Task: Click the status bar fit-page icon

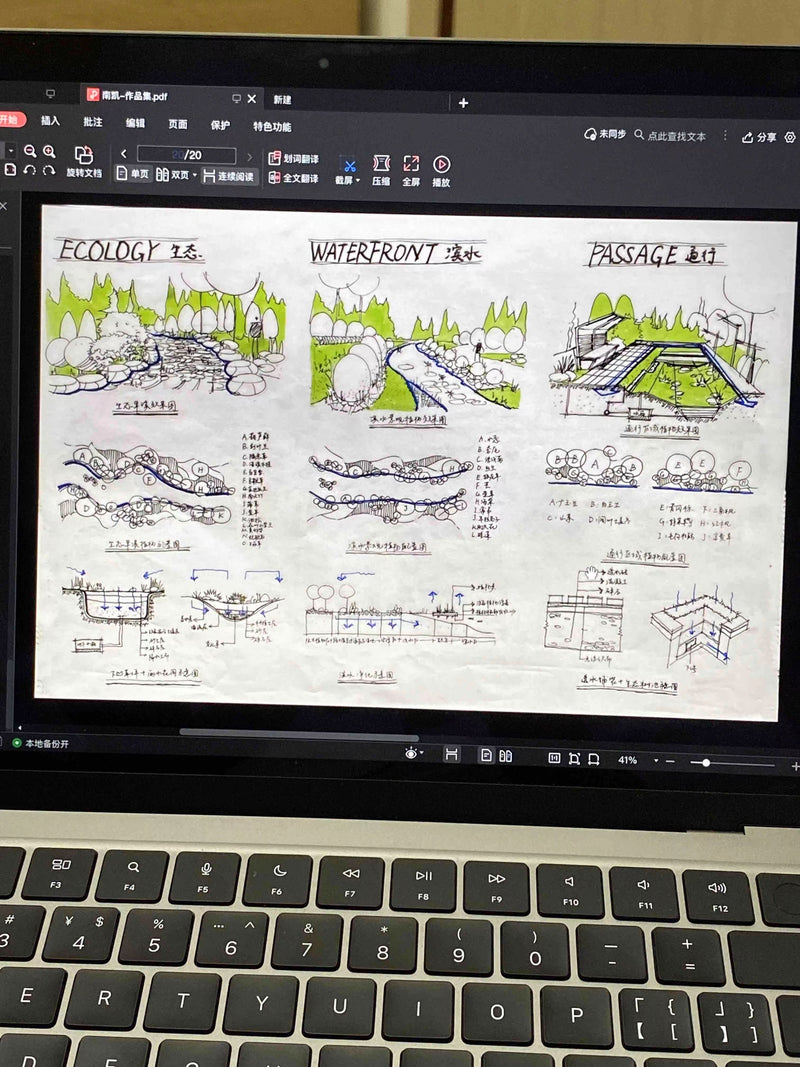Action: (574, 759)
